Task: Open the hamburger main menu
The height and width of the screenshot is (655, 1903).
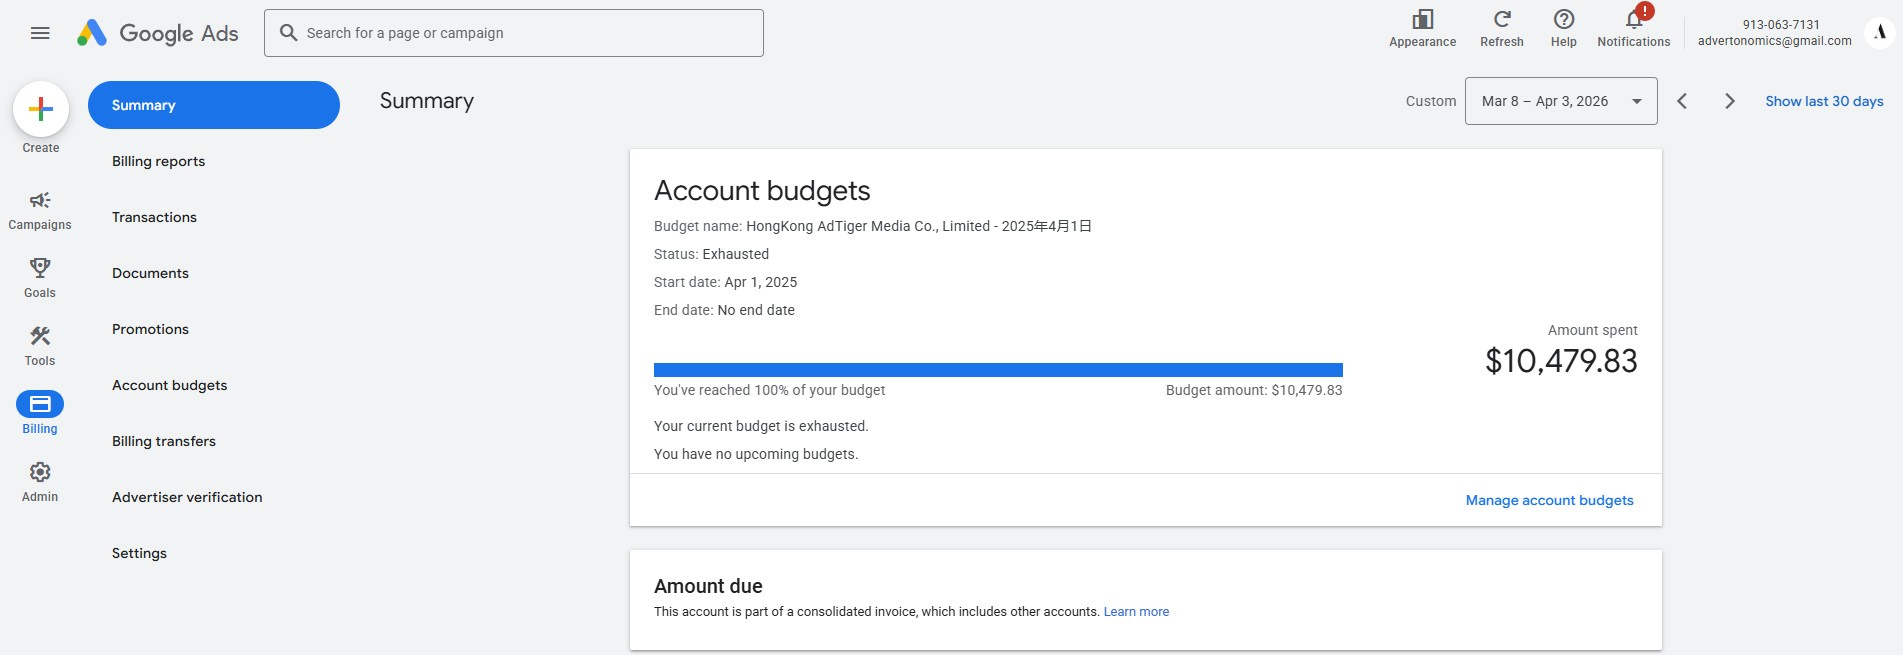Action: [40, 33]
